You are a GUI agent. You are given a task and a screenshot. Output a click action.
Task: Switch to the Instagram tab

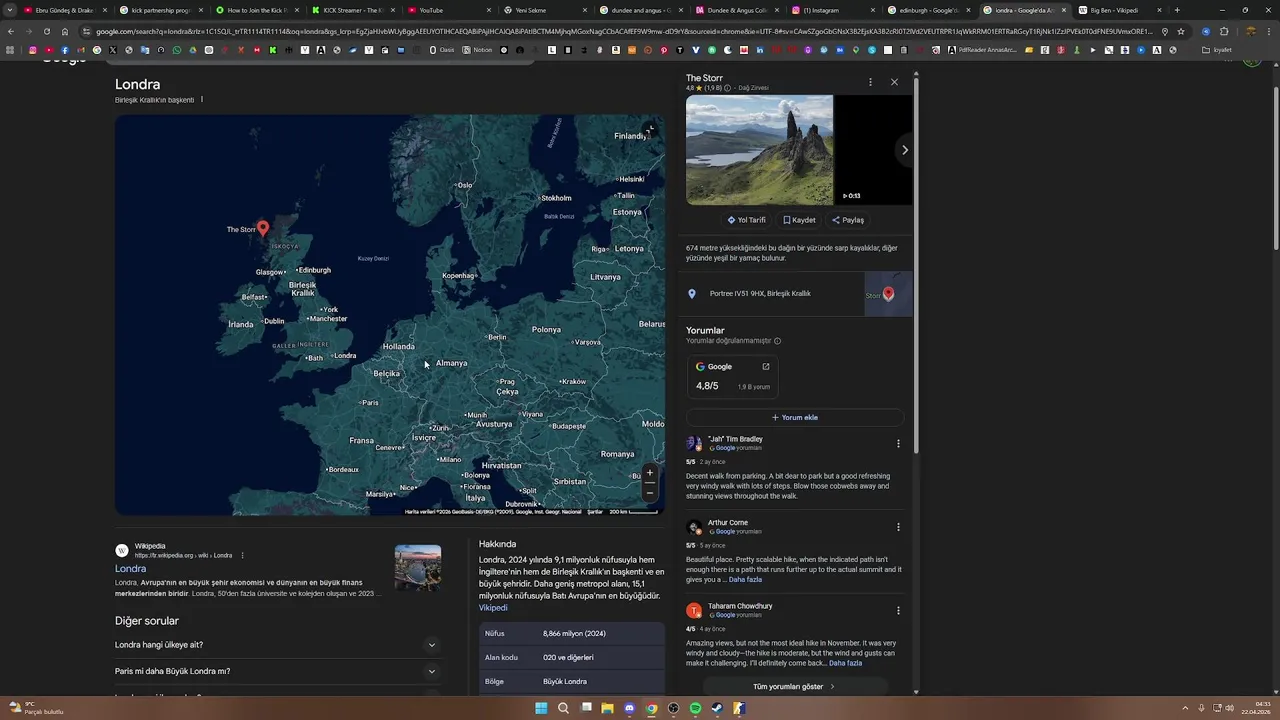point(830,10)
